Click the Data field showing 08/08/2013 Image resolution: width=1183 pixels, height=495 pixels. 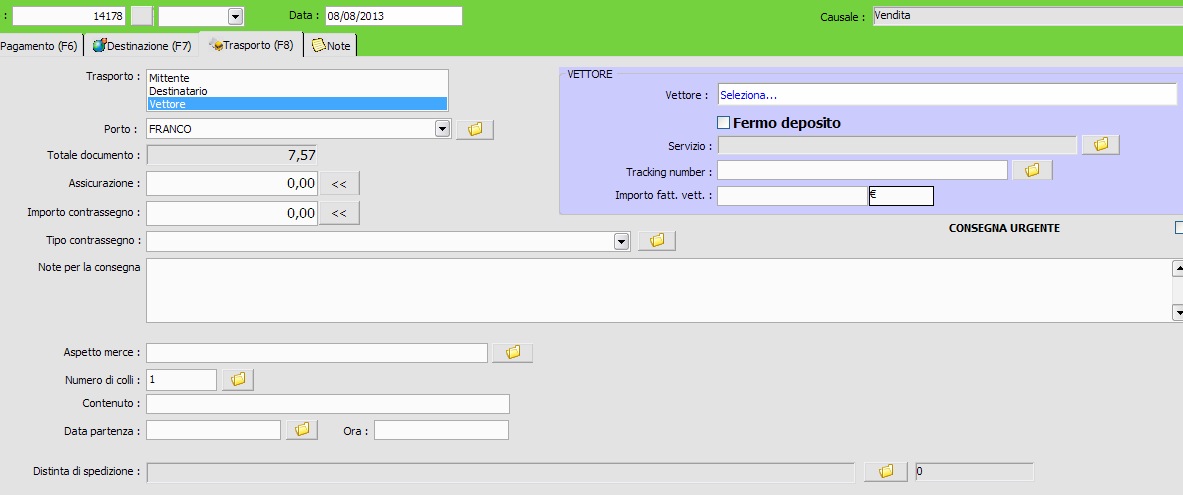coord(394,16)
